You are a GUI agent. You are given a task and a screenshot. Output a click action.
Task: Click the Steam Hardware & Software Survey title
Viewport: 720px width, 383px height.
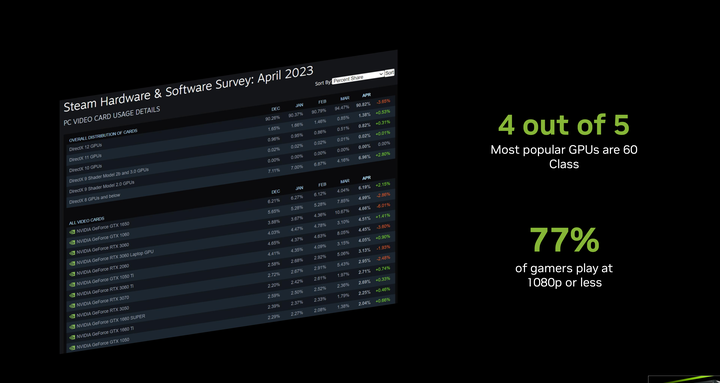(188, 89)
